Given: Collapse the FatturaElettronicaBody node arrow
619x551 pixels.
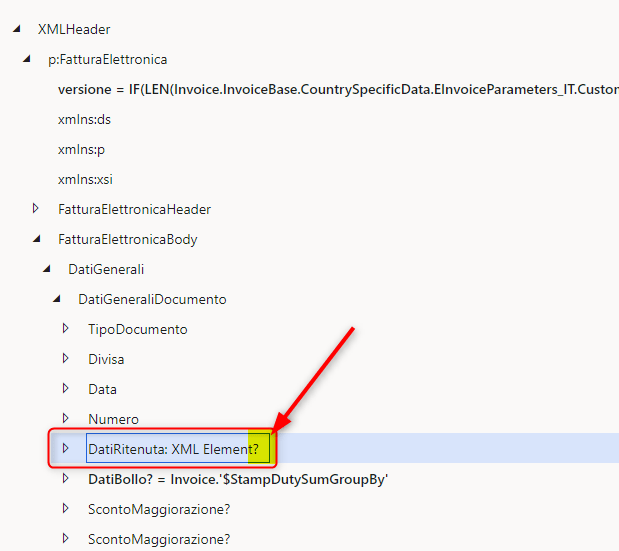Looking at the screenshot, I should point(37,240).
